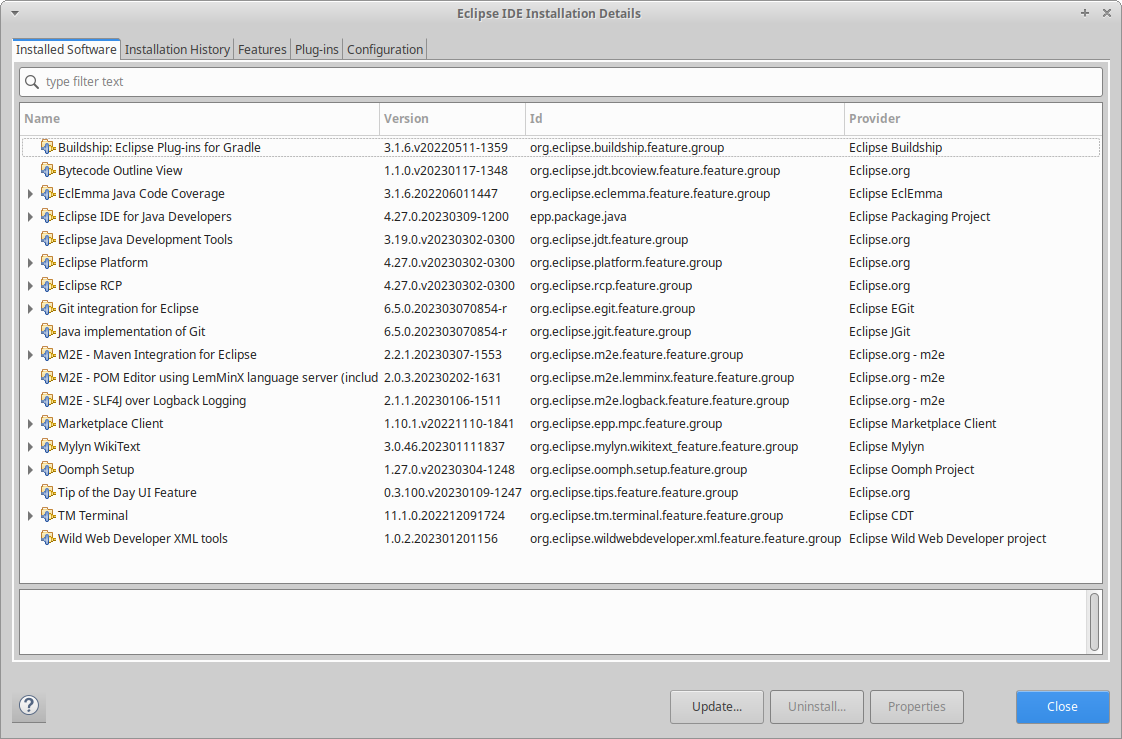Select Eclipse Wild Web Developer project provider

(x=947, y=538)
